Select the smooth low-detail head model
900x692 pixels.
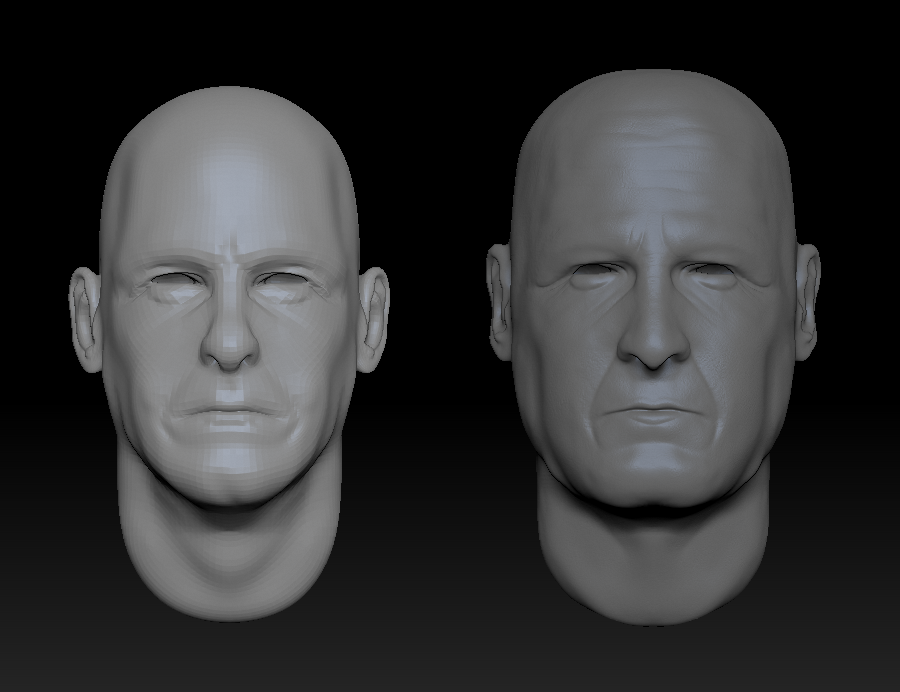228,354
